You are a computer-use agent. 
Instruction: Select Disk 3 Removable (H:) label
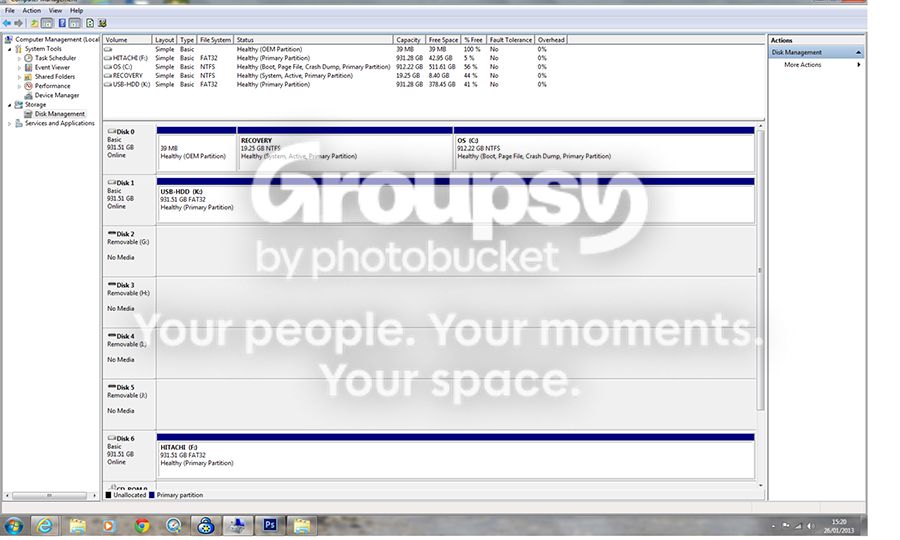tap(129, 302)
